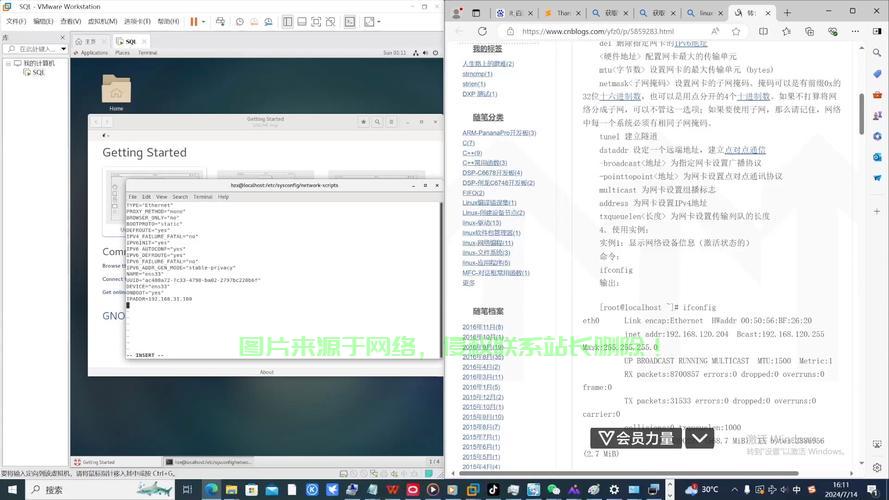Select the SQL VM in the library tree
The height and width of the screenshot is (500, 889).
(x=34, y=72)
